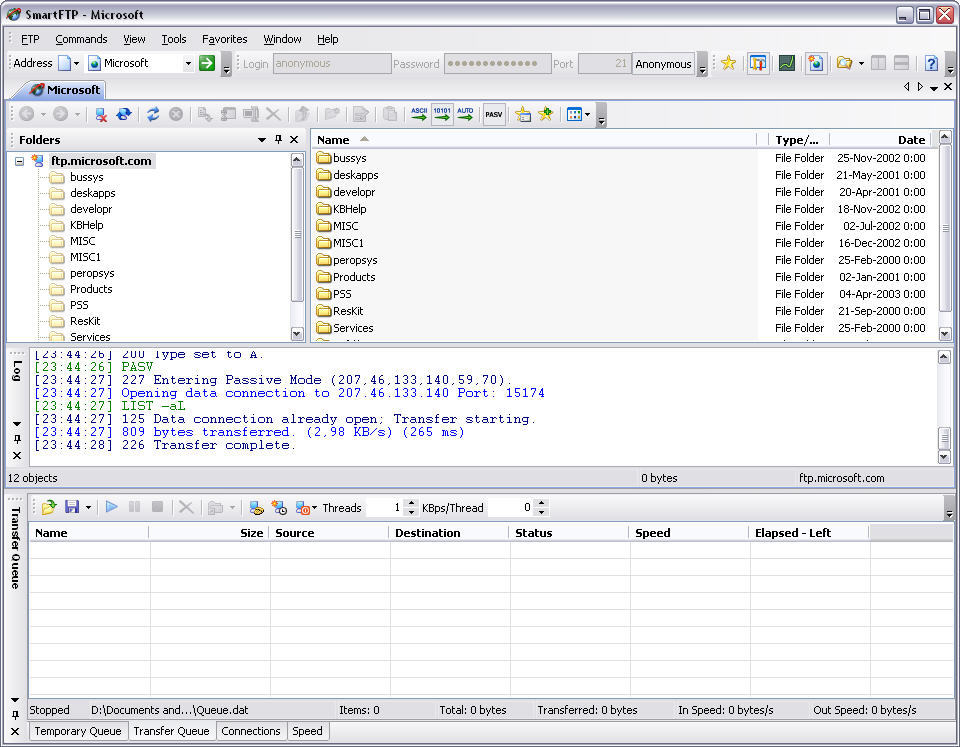Viewport: 960px width, 747px height.
Task: Click the connection settings icon in queue toolbar
Action: coord(257,507)
